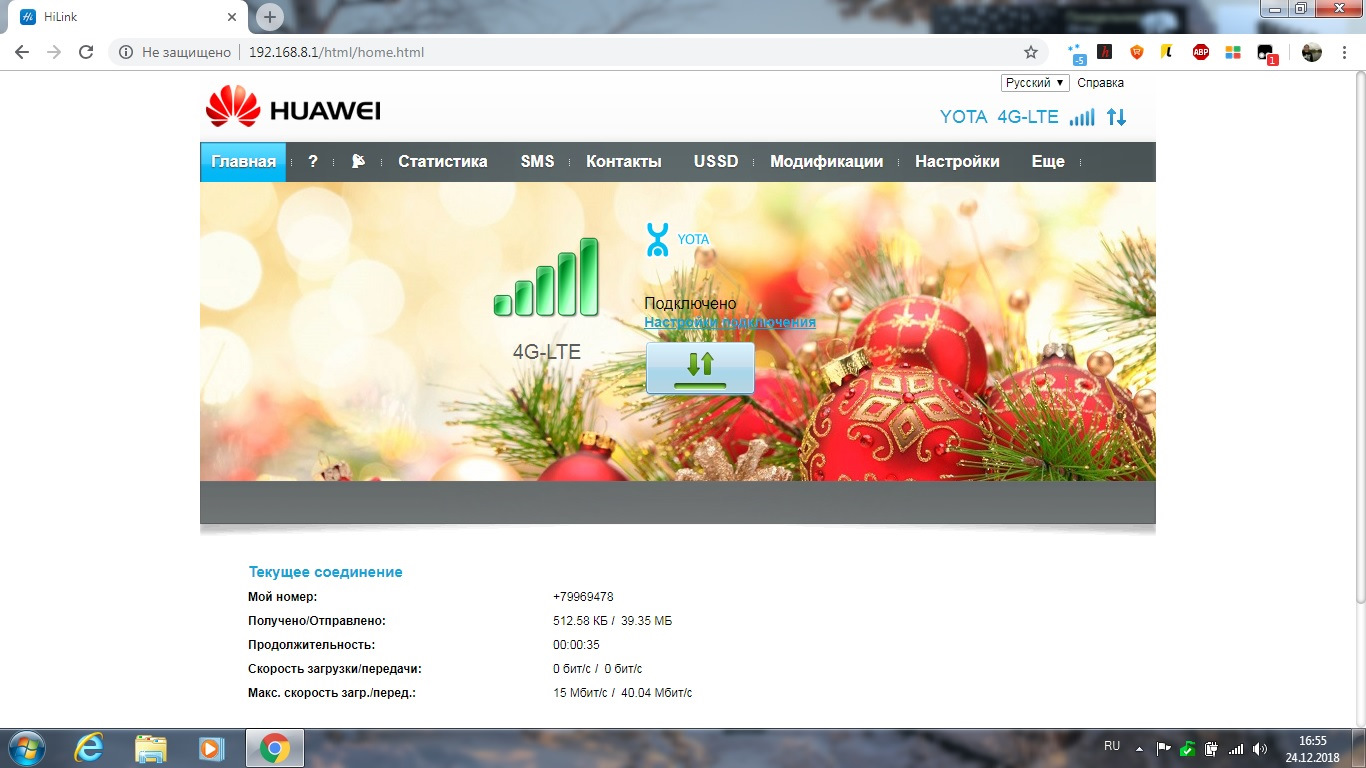This screenshot has width=1366, height=768.
Task: Open the Русский language dropdown
Action: (1035, 83)
